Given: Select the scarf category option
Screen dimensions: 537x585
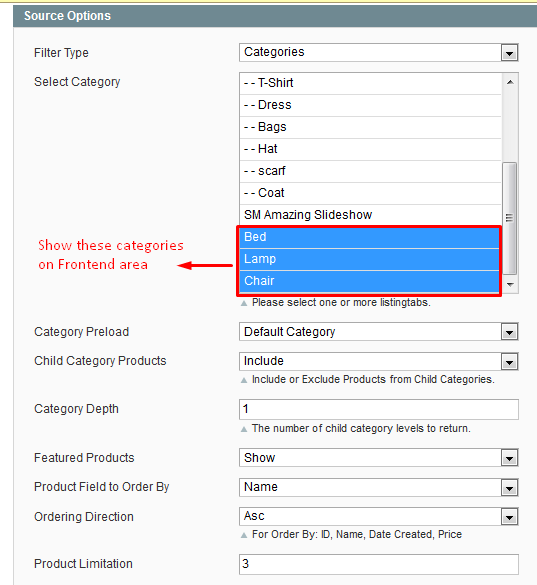Looking at the screenshot, I should 370,171.
